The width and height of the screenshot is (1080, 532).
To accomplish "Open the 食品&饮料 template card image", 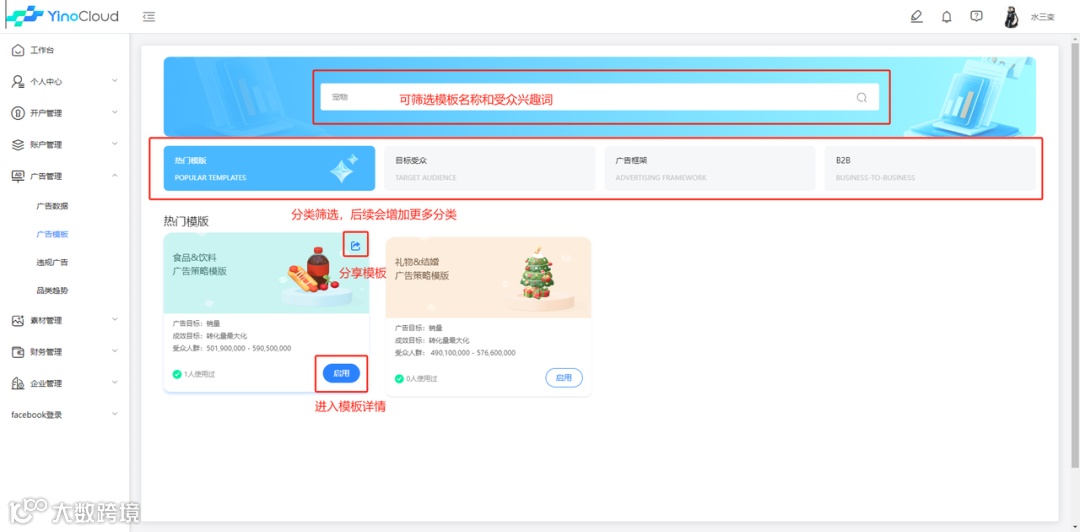I will [267, 273].
